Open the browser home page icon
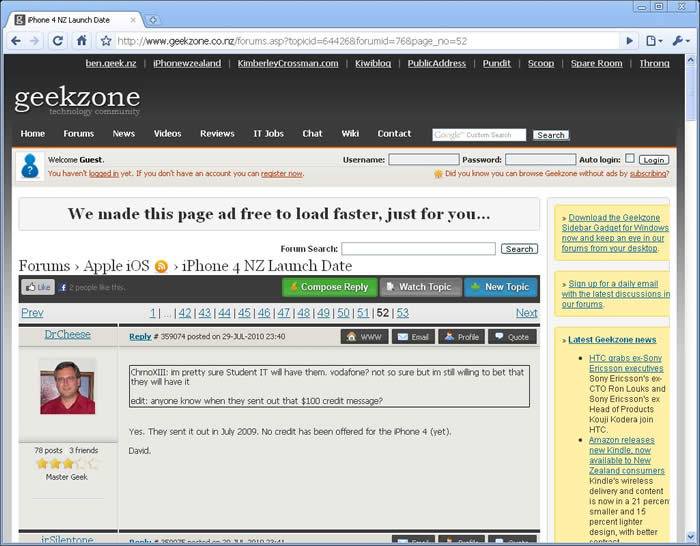Image resolution: width=700 pixels, height=546 pixels. point(81,41)
